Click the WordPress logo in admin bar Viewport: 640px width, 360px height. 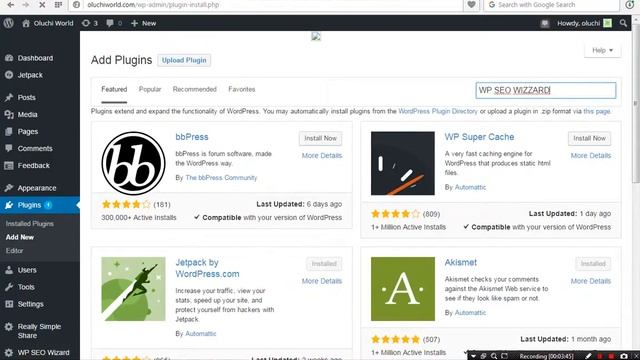[x=9, y=23]
